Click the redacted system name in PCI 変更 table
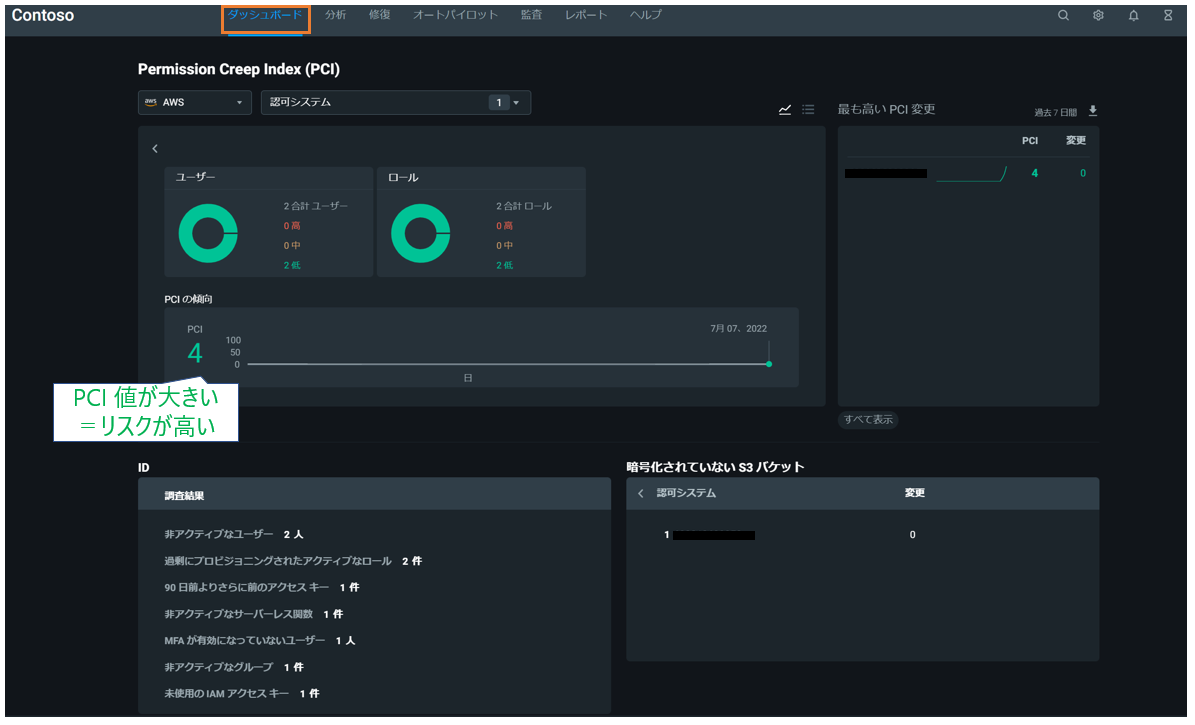The height and width of the screenshot is (725, 1195). click(x=886, y=174)
